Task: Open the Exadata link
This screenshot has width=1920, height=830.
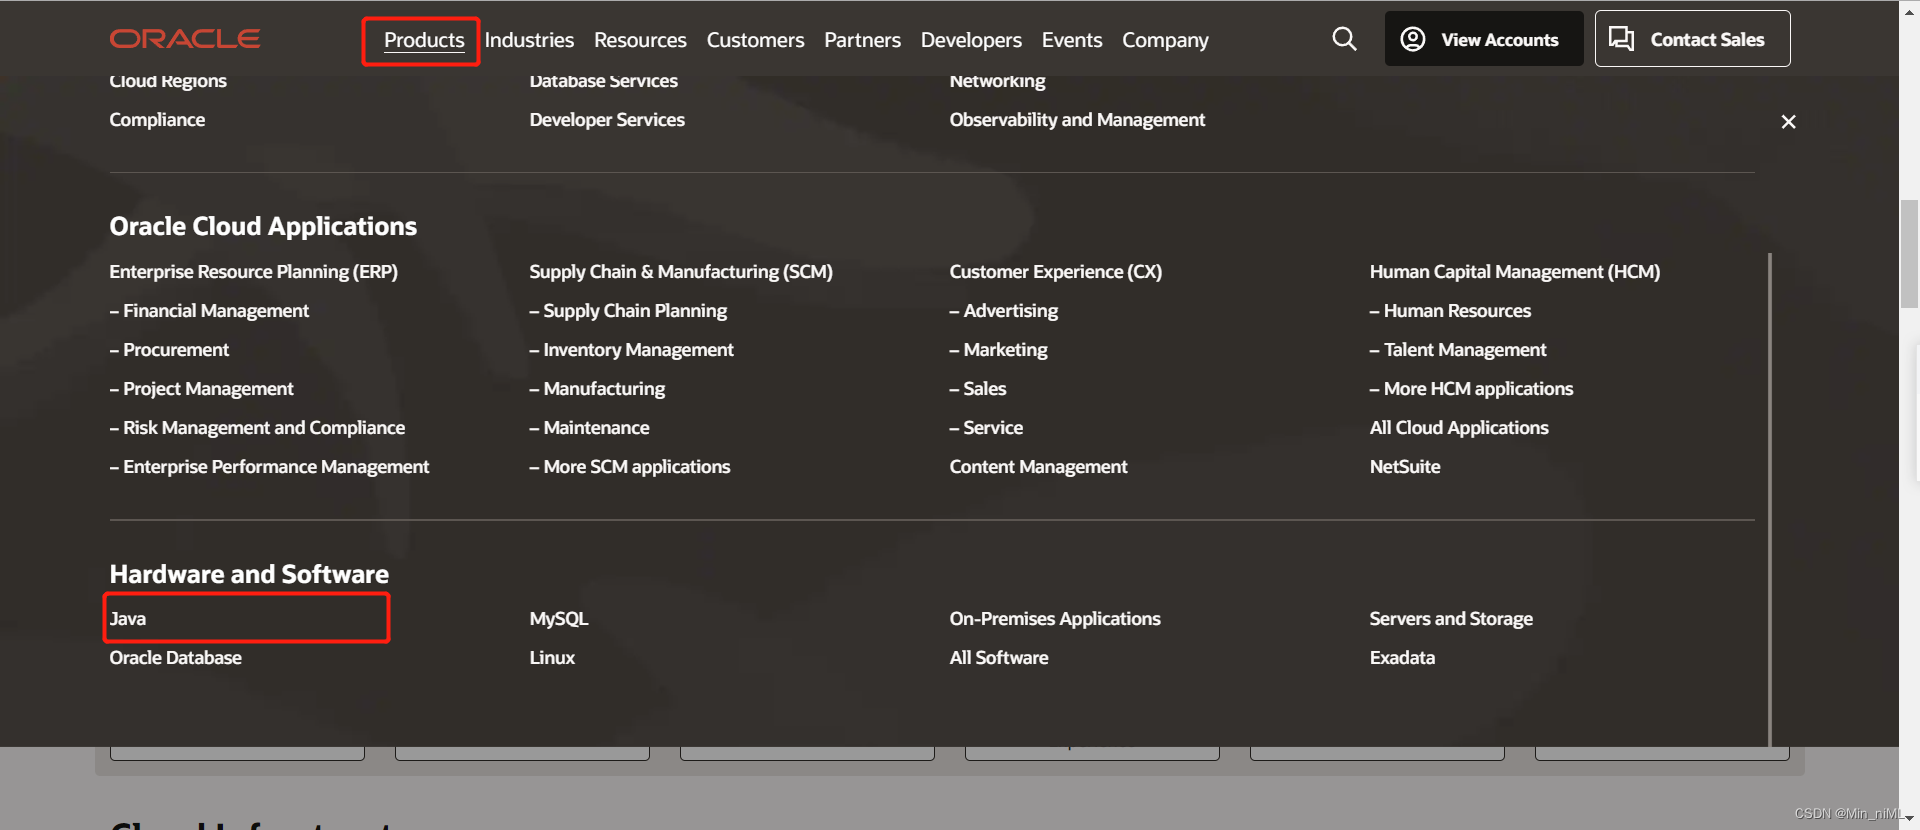Action: coord(1402,658)
